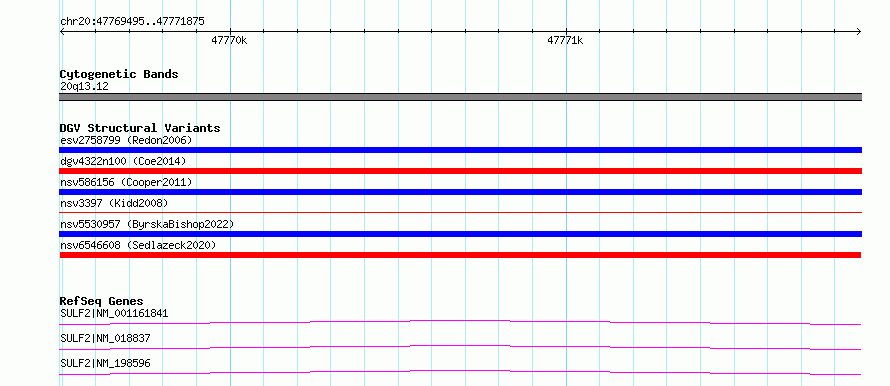The height and width of the screenshot is (386, 890).
Task: Select the RefSeq Genes track title
Action: [102, 301]
